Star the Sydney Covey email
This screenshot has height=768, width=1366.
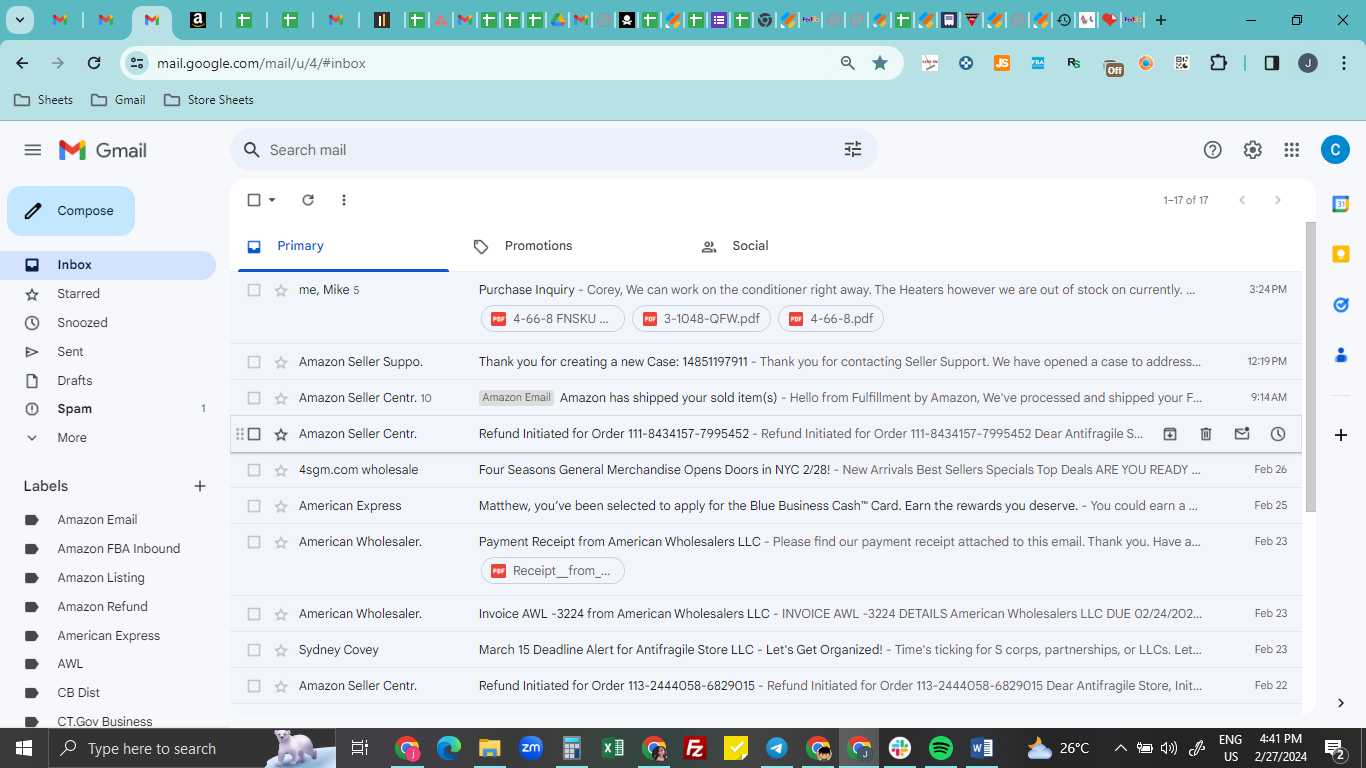point(281,650)
